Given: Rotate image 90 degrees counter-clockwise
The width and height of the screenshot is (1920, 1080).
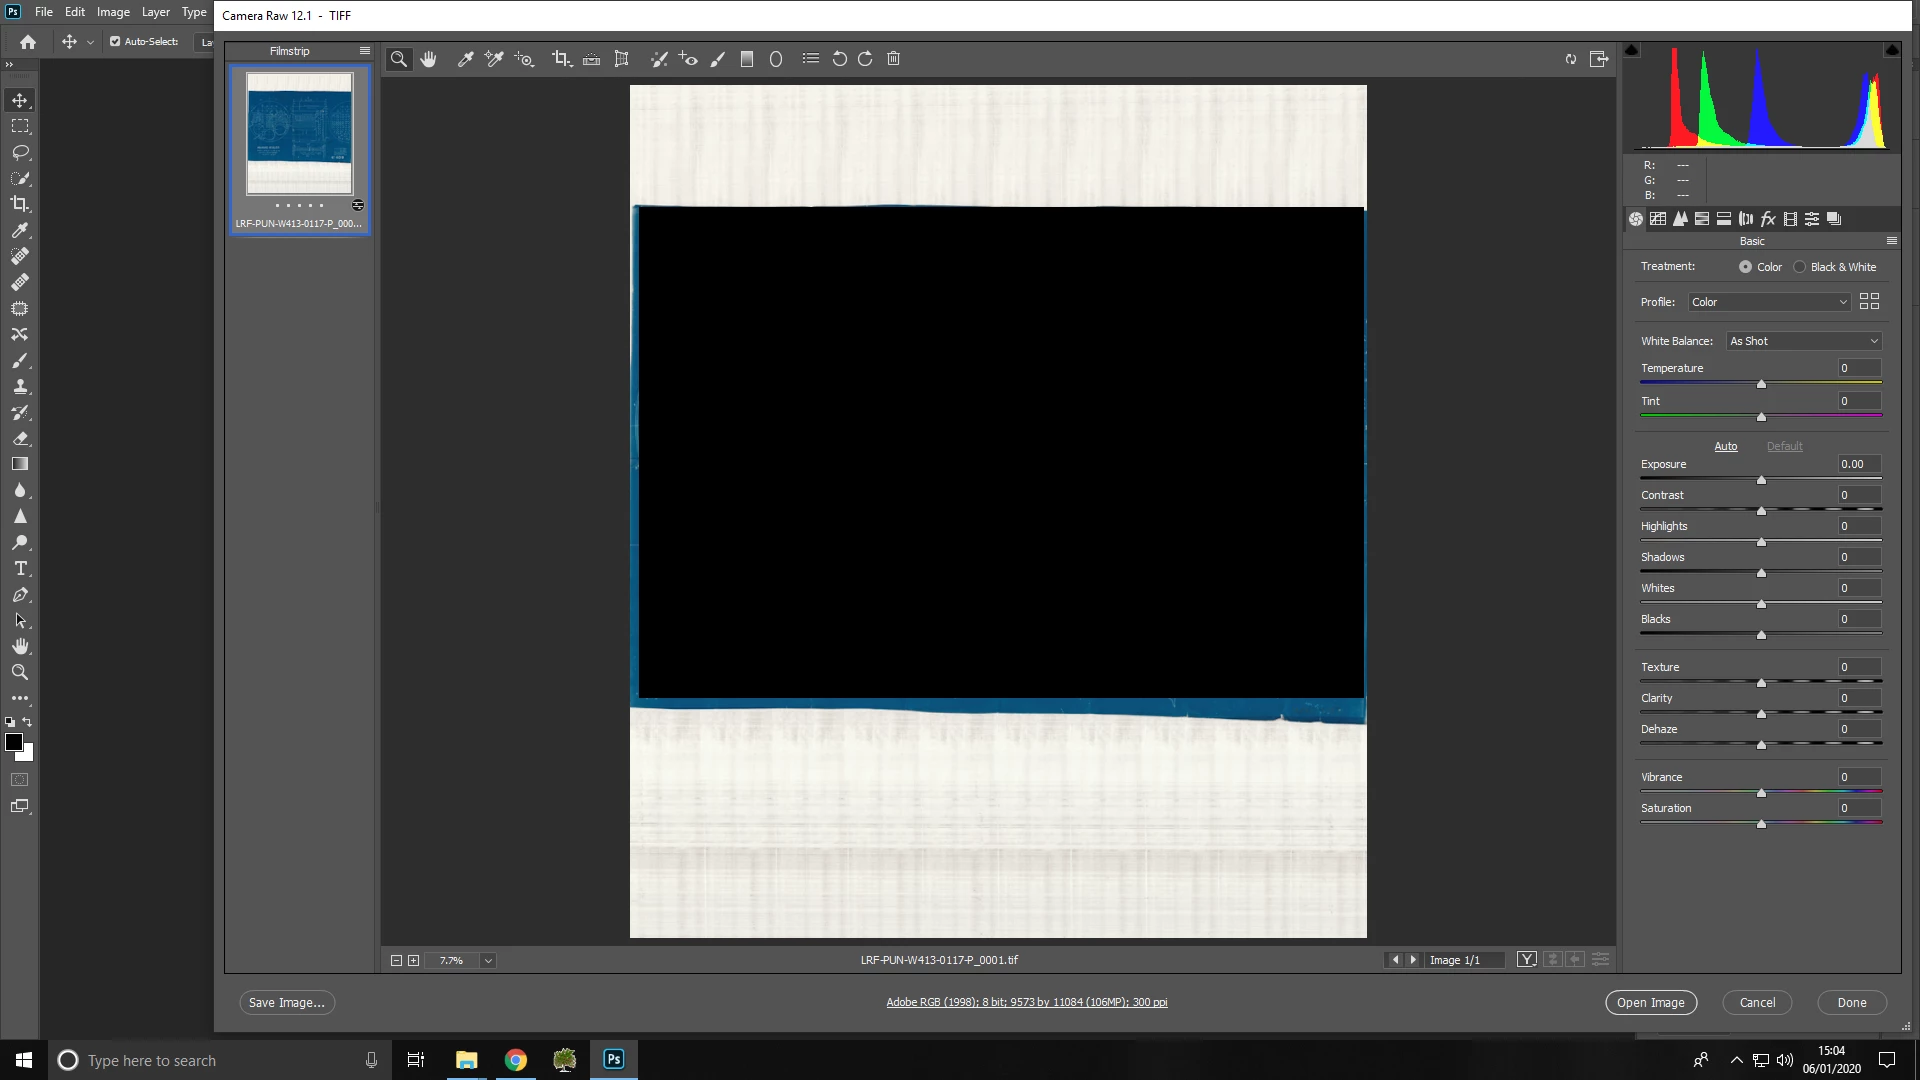Looking at the screenshot, I should 839,59.
